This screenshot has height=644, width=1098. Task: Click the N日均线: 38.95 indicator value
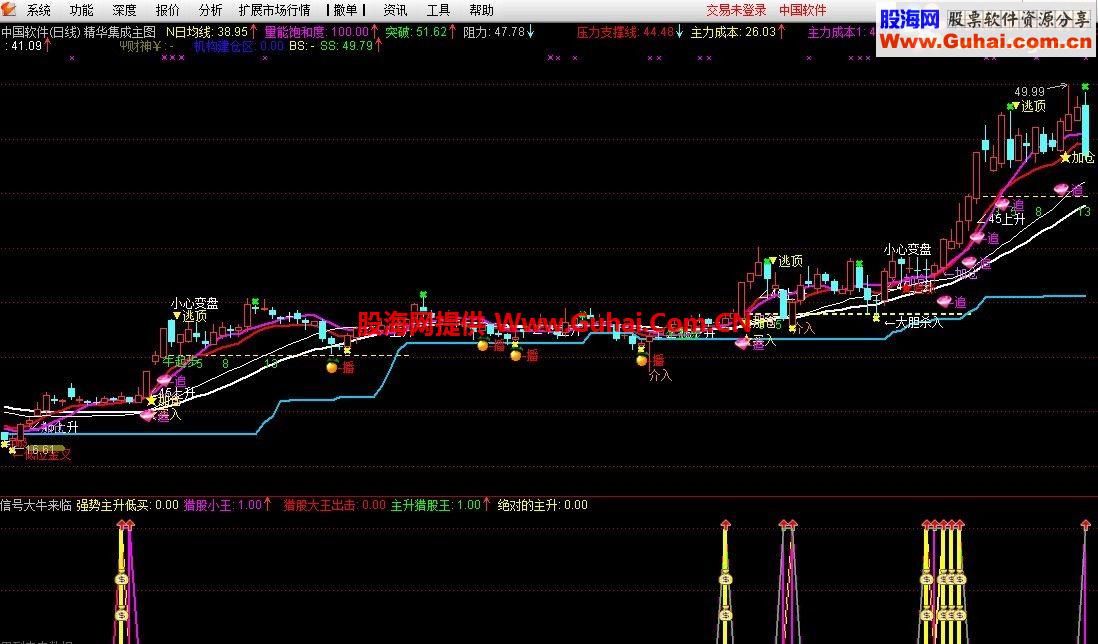click(207, 32)
